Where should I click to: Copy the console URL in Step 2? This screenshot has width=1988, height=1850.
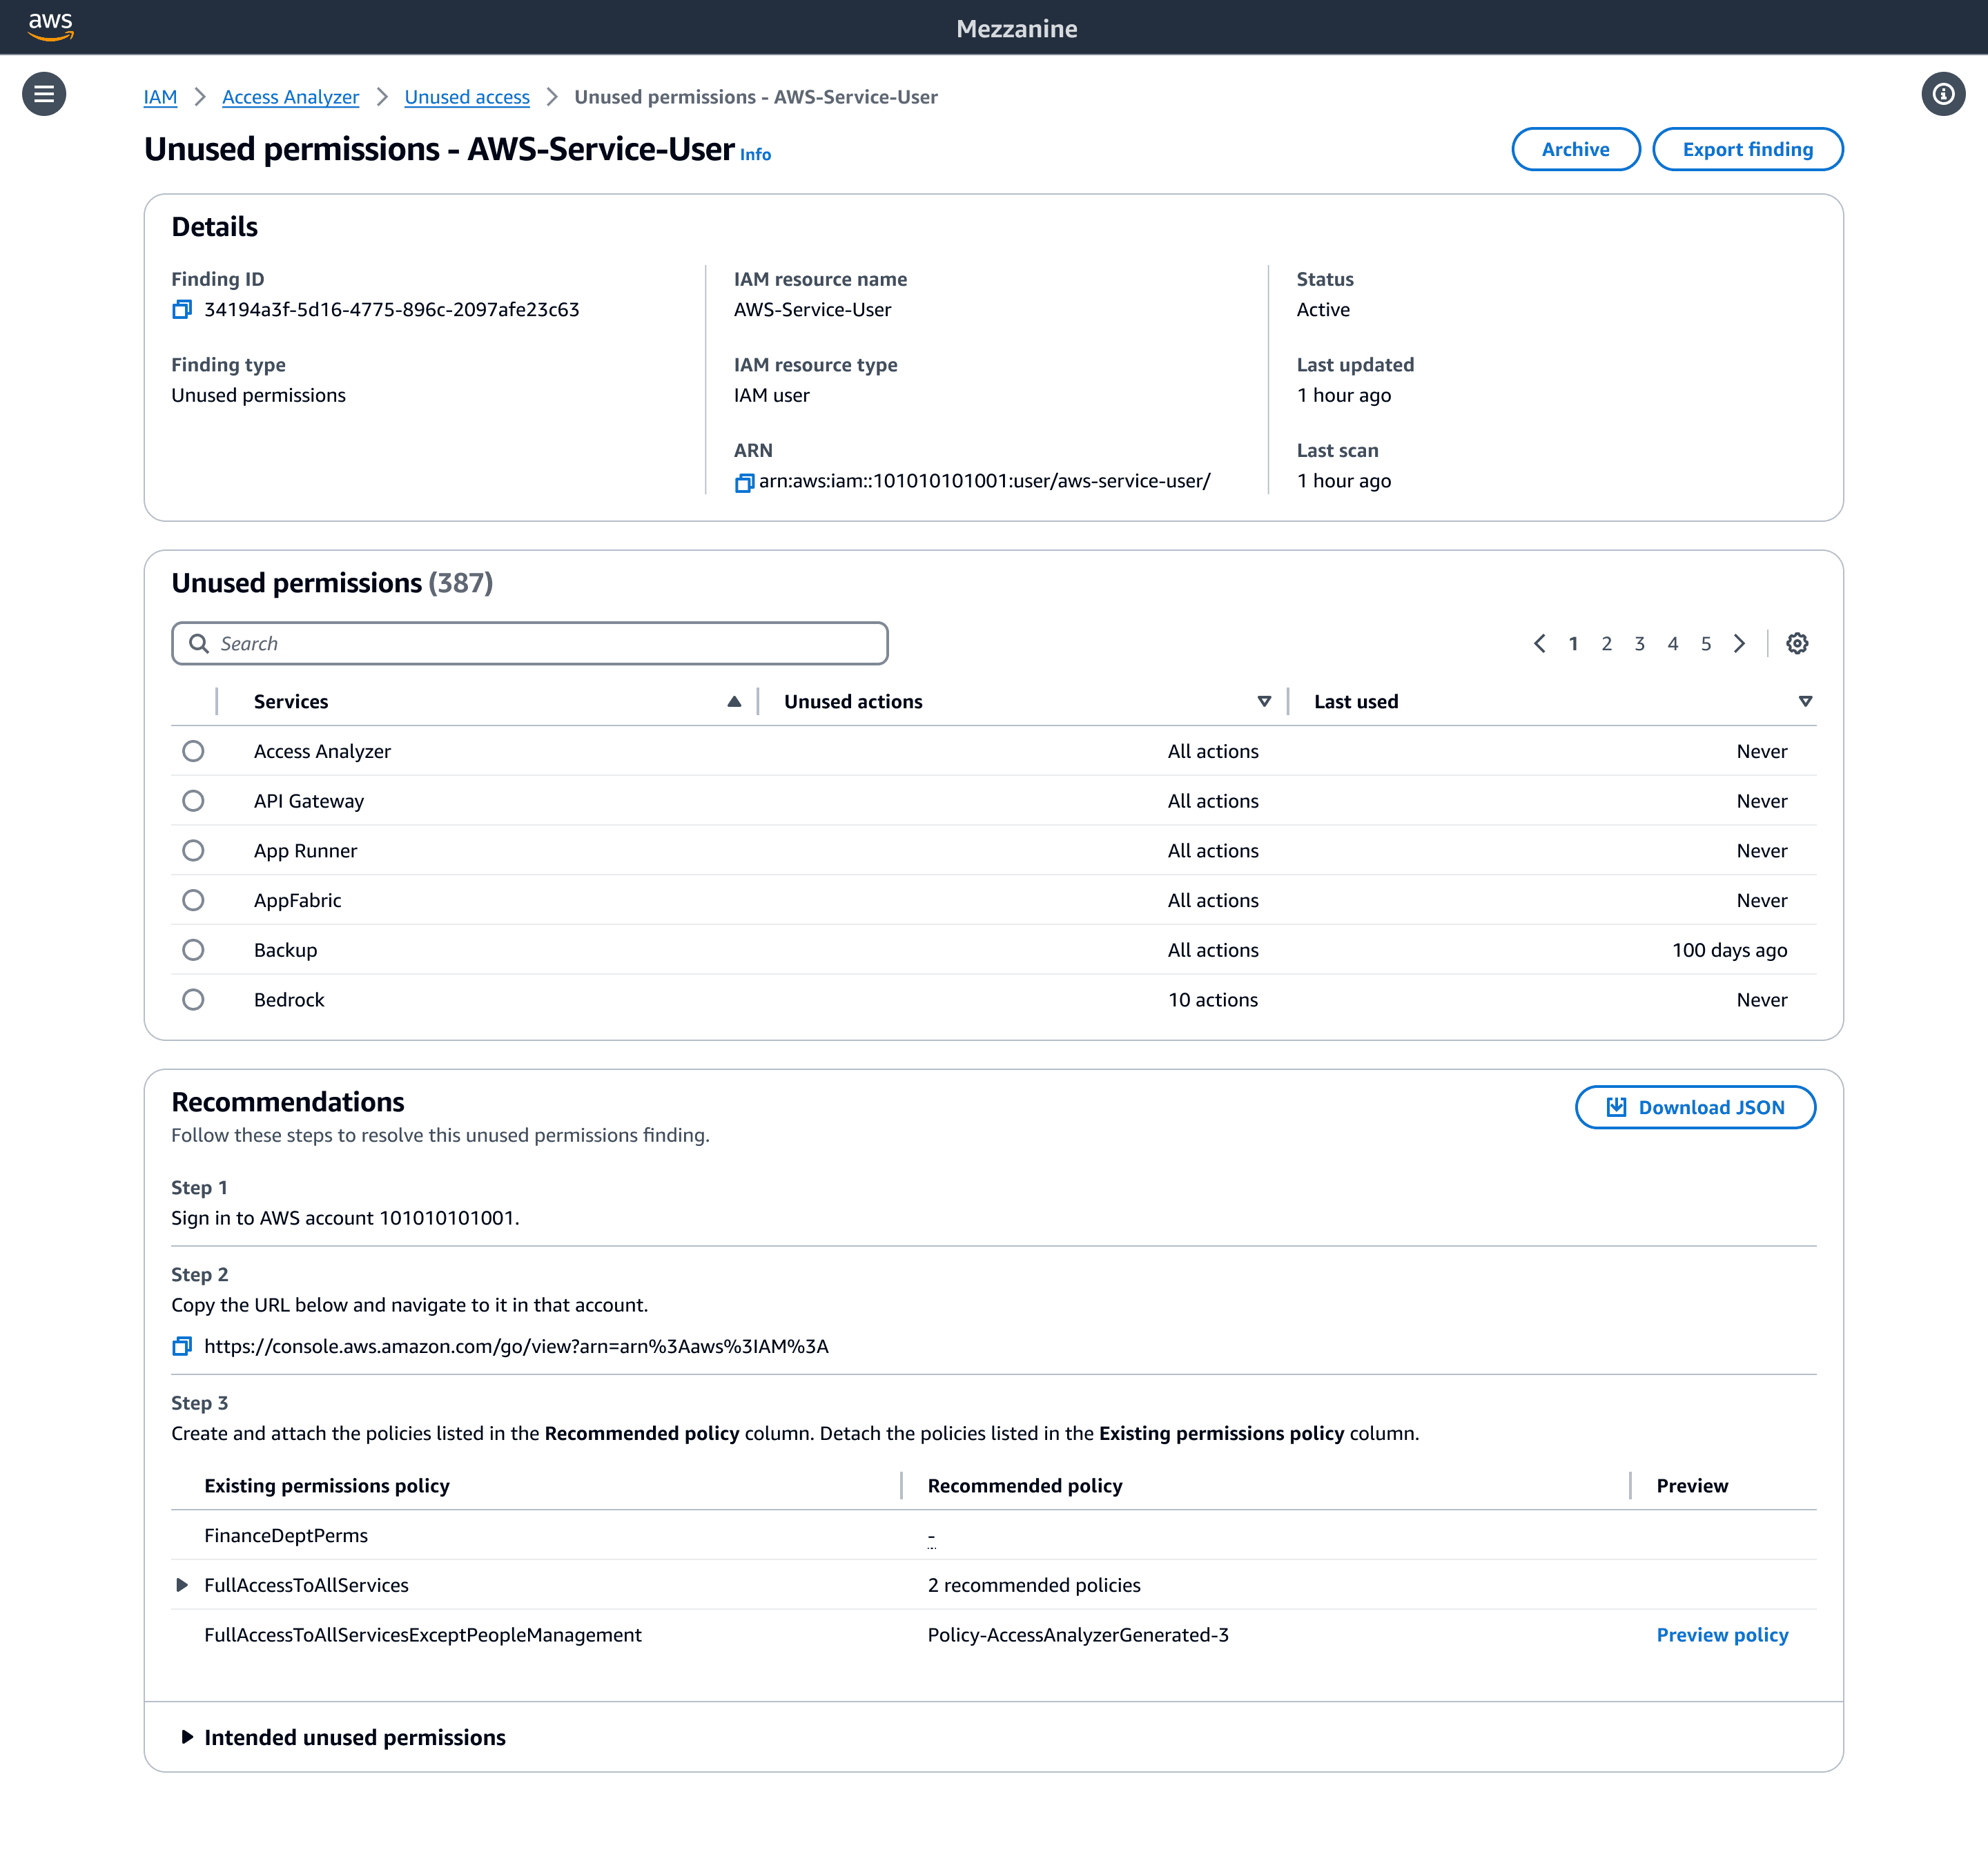181,1346
